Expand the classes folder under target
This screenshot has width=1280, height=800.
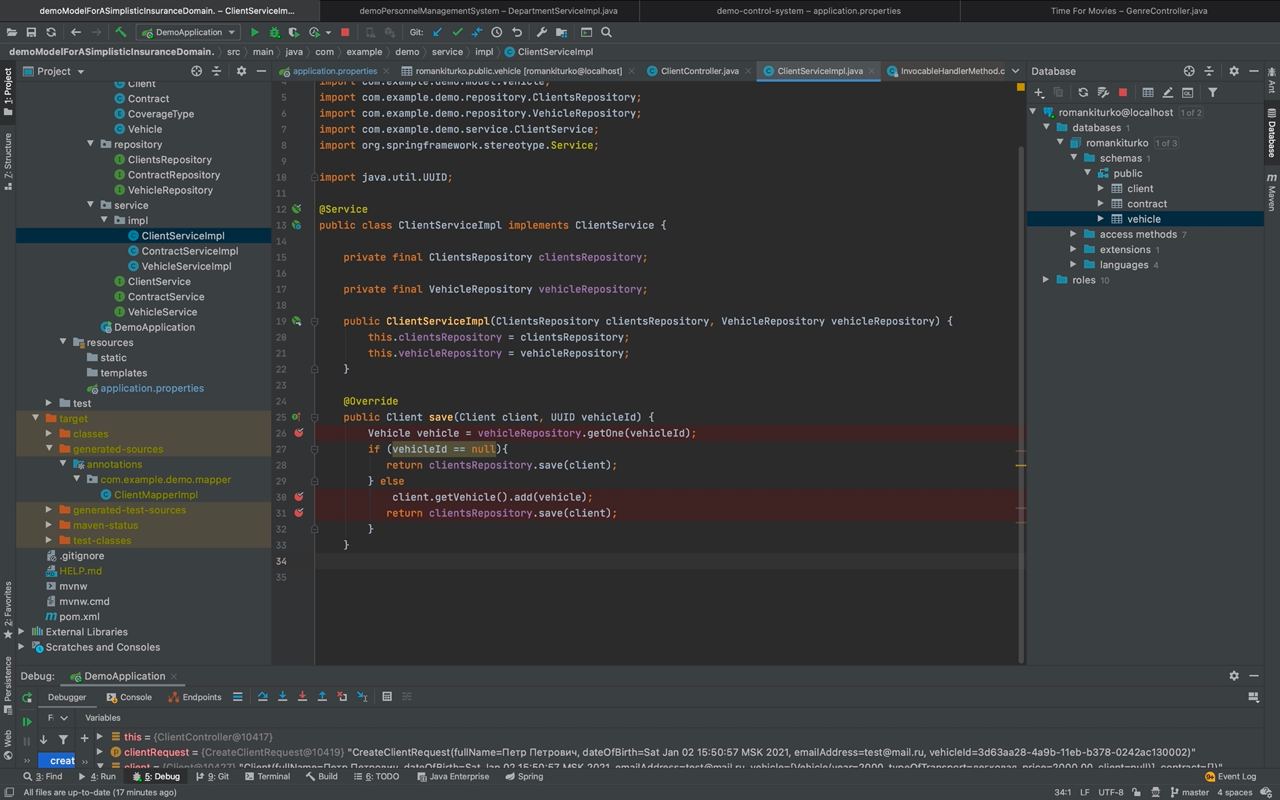(49, 434)
